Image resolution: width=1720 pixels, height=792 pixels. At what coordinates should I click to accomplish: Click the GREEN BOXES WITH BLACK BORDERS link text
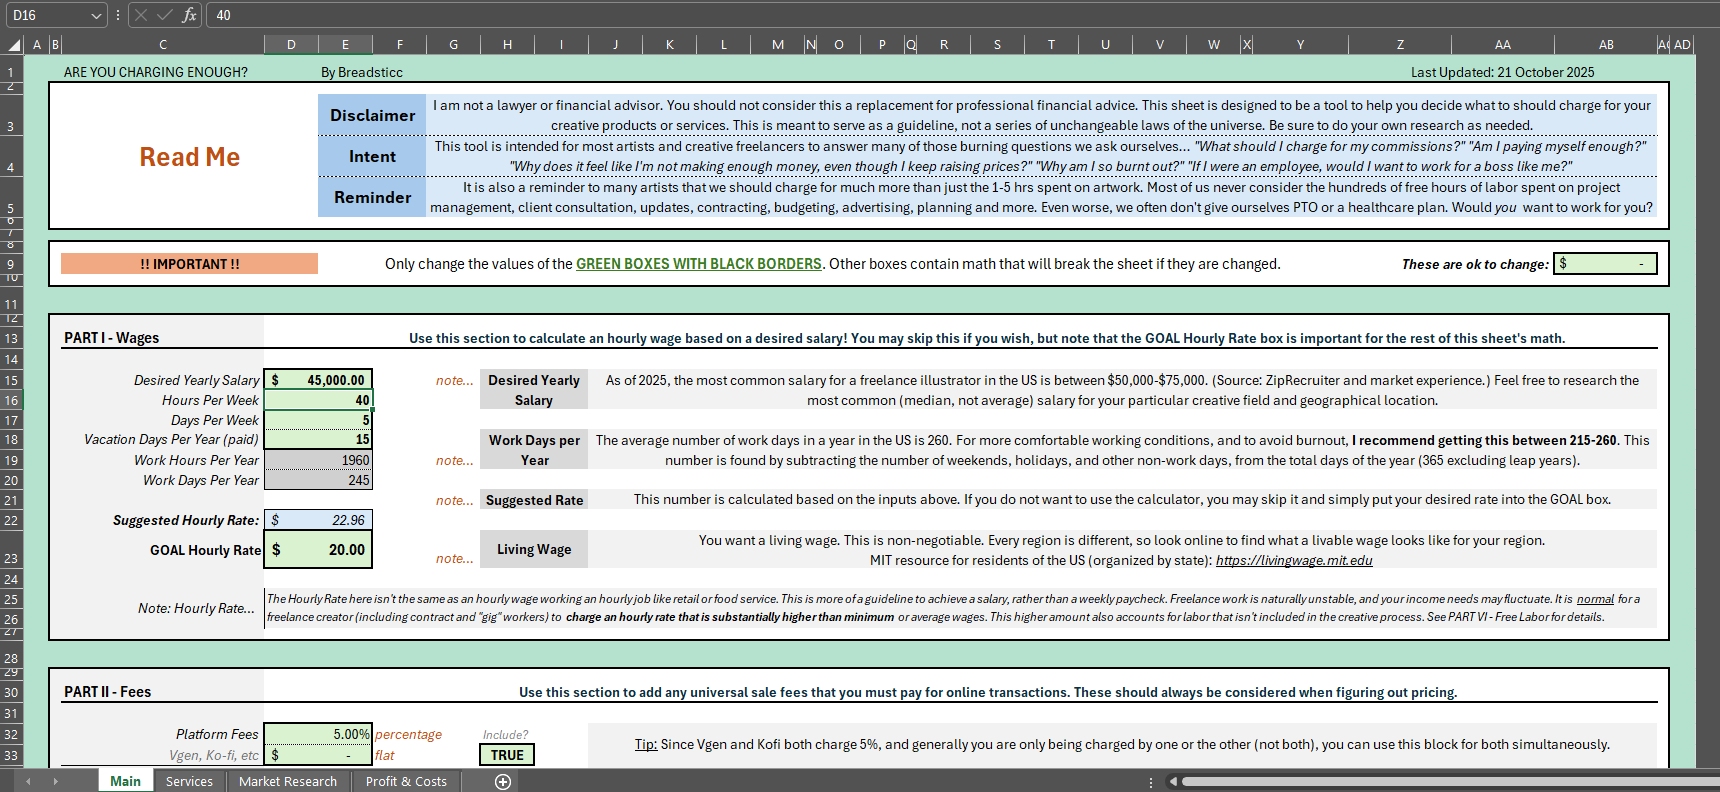698,264
